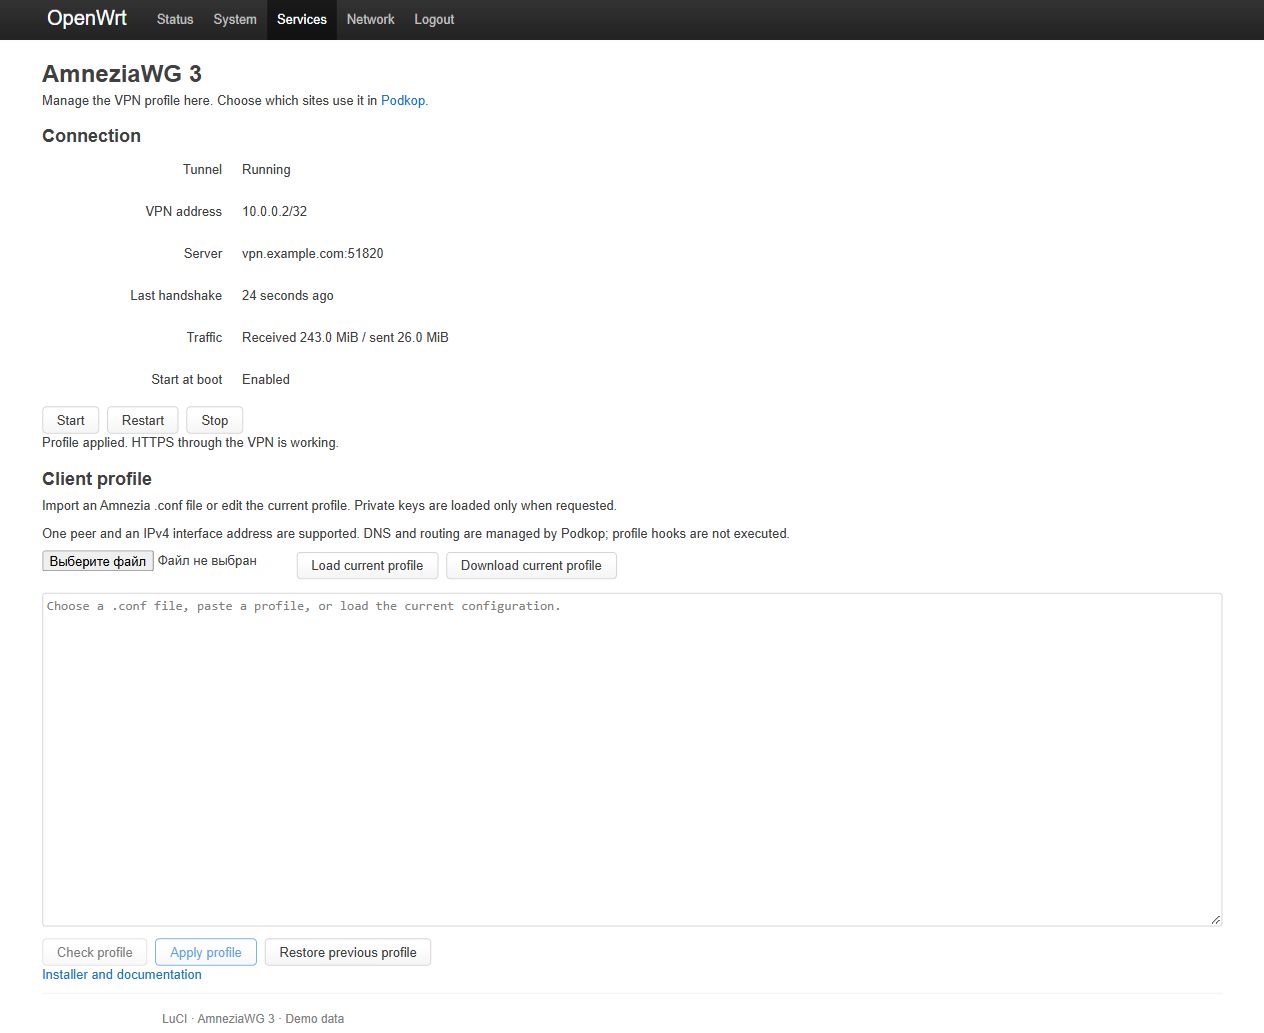The width and height of the screenshot is (1264, 1033).
Task: Click the Profile applied status message
Action: pyautogui.click(x=190, y=442)
